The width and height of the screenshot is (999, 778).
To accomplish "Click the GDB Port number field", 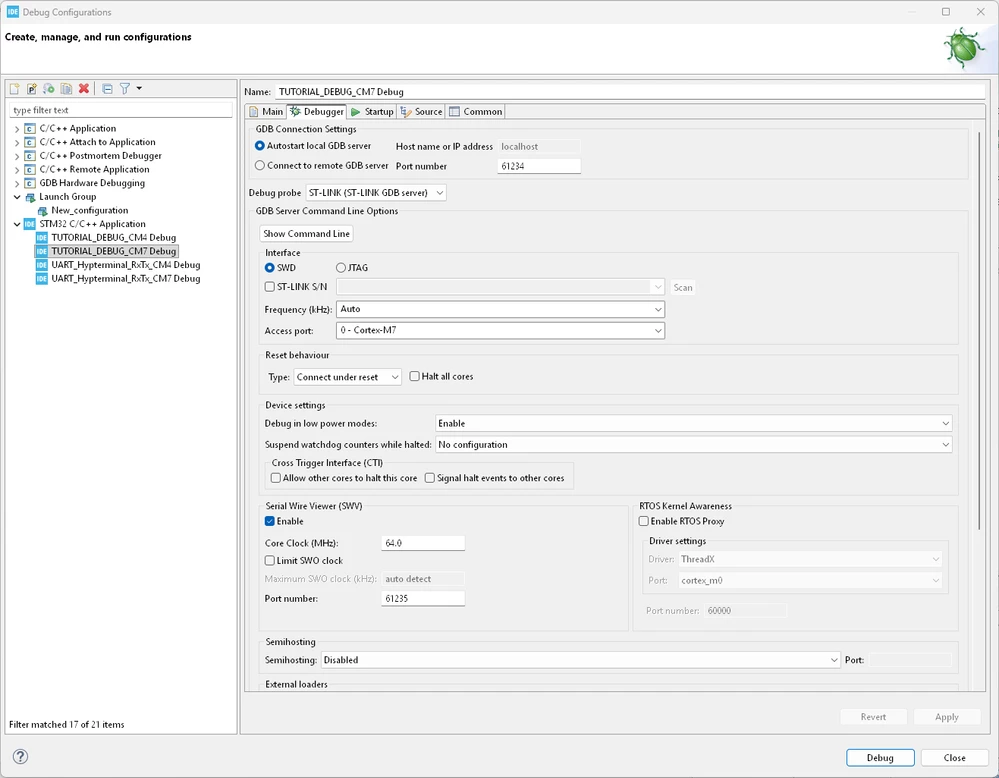I will pyautogui.click(x=539, y=166).
